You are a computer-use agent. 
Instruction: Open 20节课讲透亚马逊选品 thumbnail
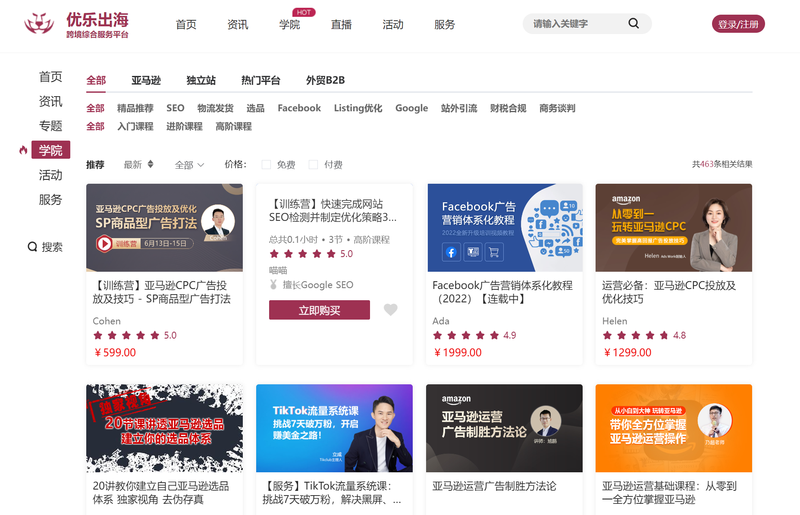(x=164, y=428)
